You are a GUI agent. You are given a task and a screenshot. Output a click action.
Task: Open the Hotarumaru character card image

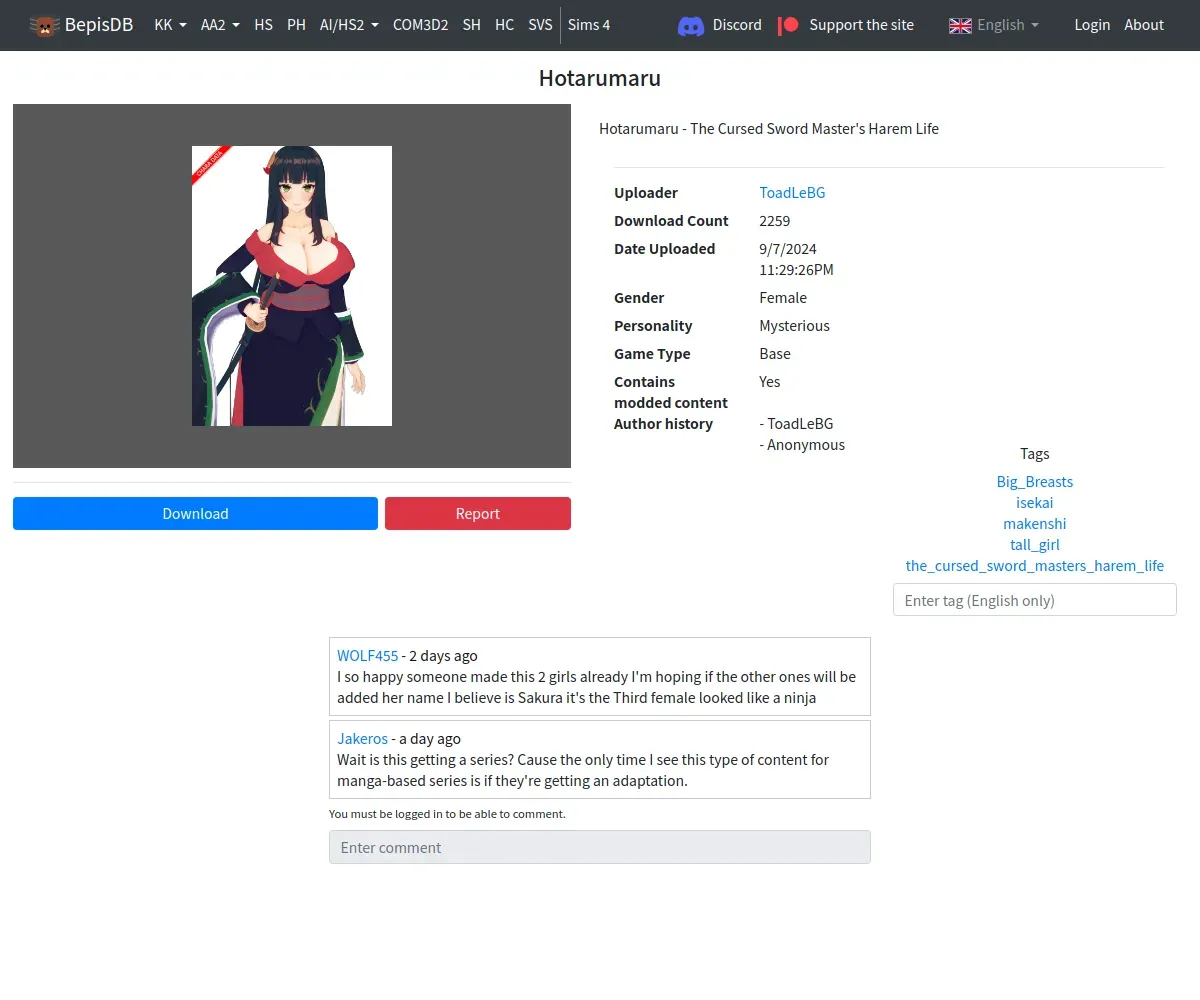(292, 286)
